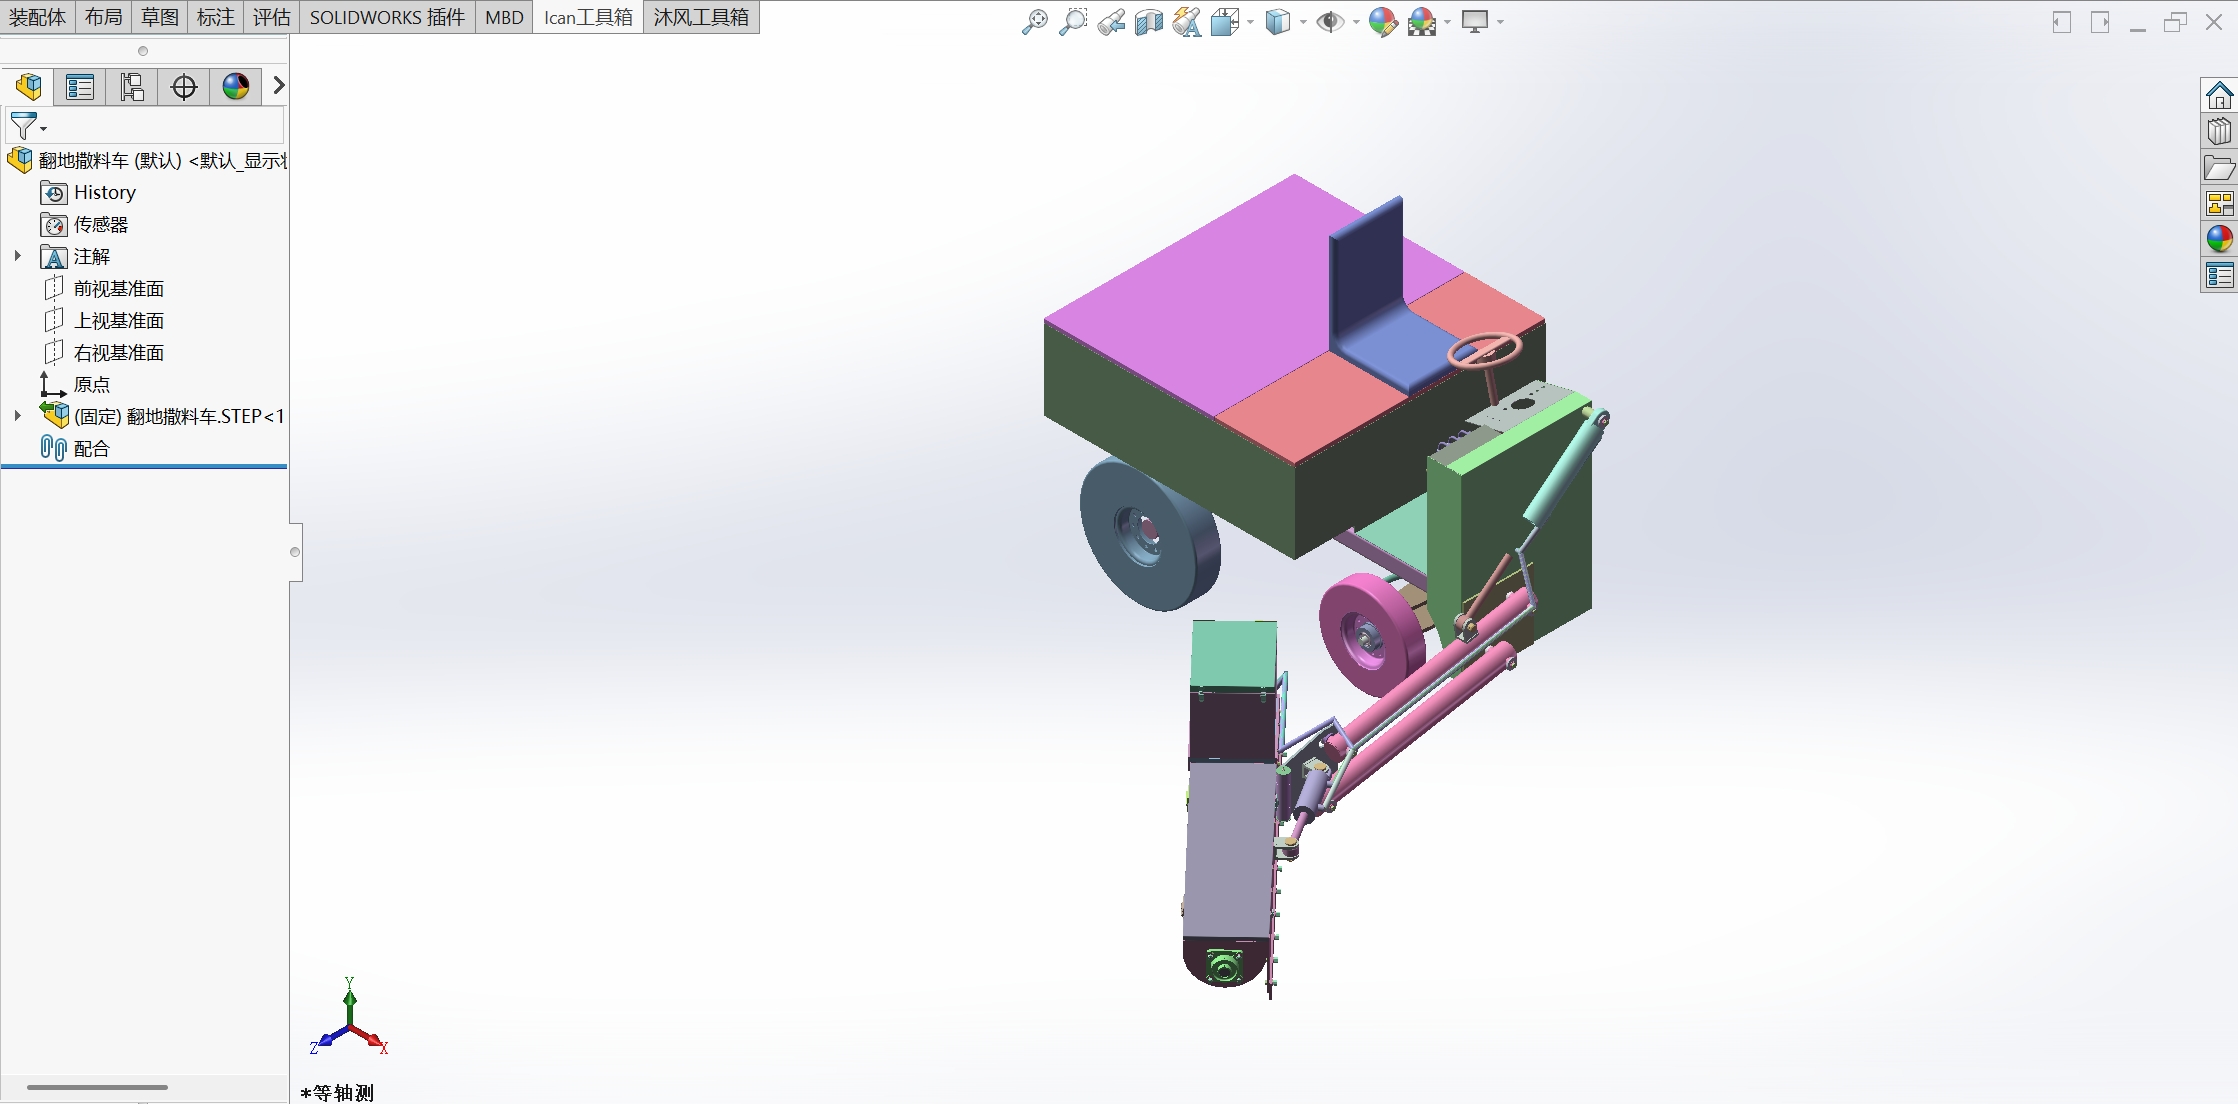Open the SOLIDWORKS Resources home panel
This screenshot has height=1104, width=2238.
(2219, 96)
